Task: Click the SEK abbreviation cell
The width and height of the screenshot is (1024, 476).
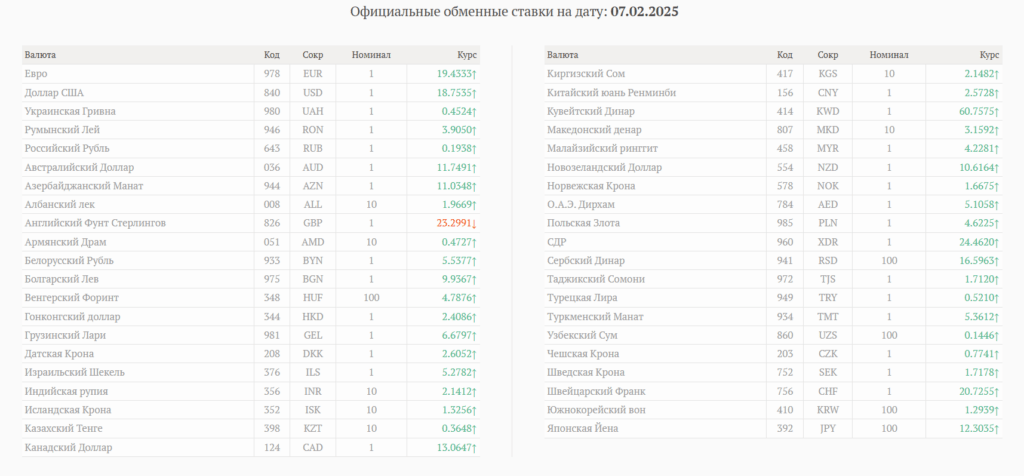Action: [828, 372]
